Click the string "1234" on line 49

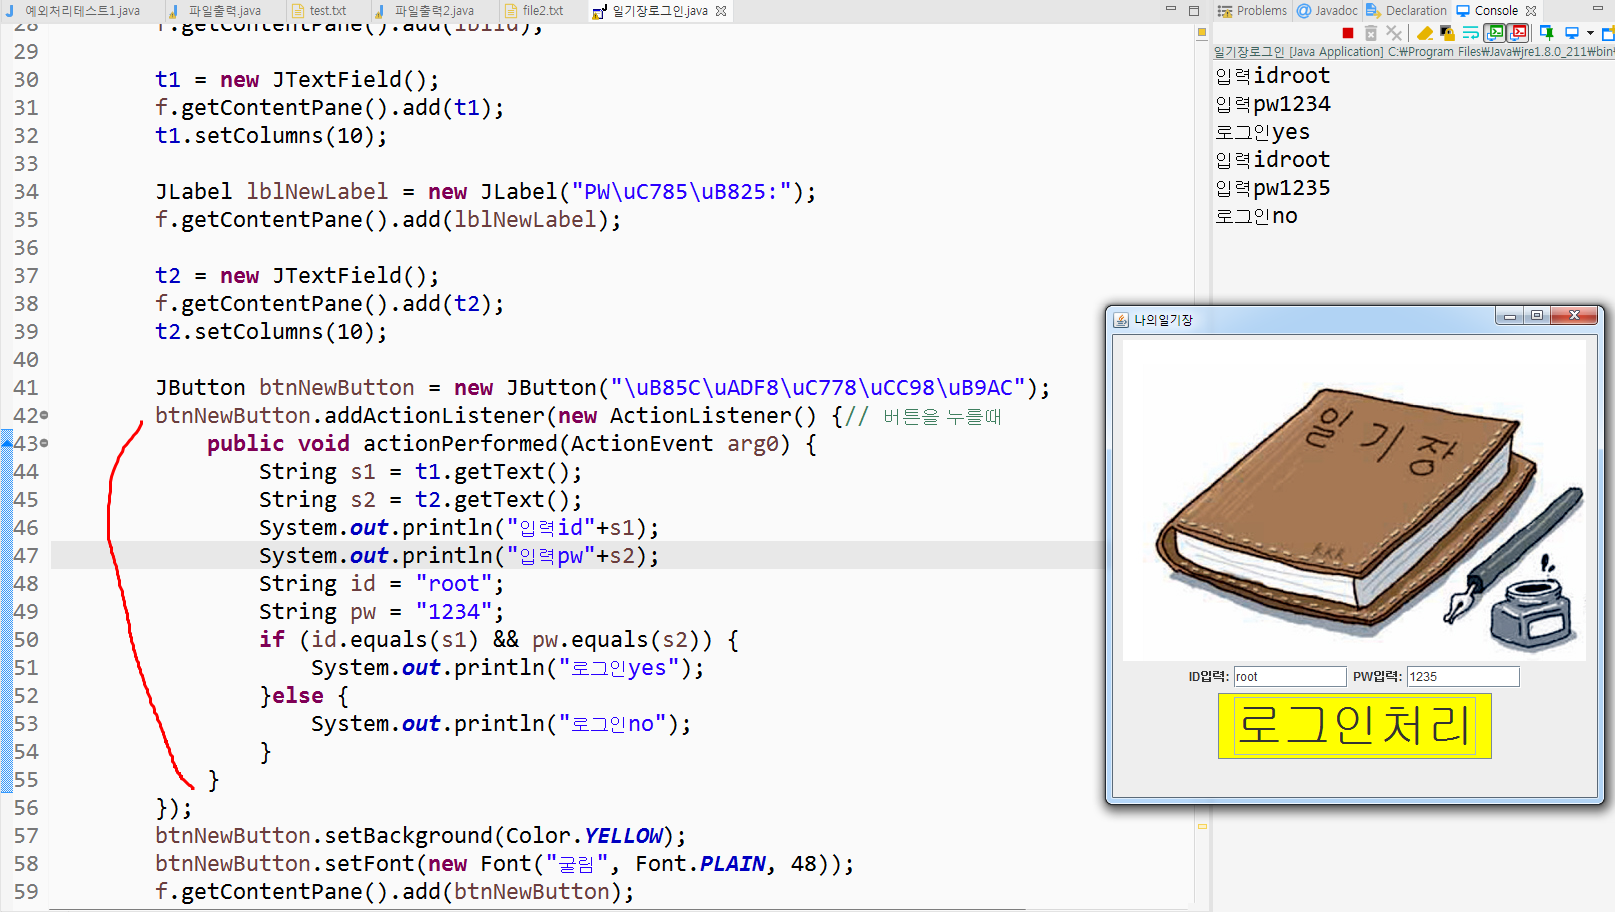pos(454,611)
